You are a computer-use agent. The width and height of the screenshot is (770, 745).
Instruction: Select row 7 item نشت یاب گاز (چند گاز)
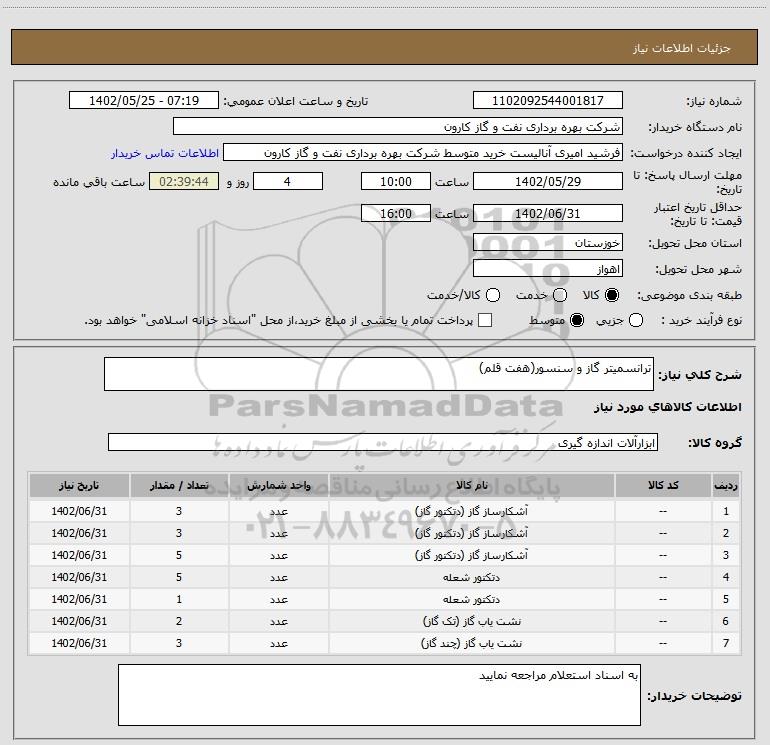click(471, 643)
